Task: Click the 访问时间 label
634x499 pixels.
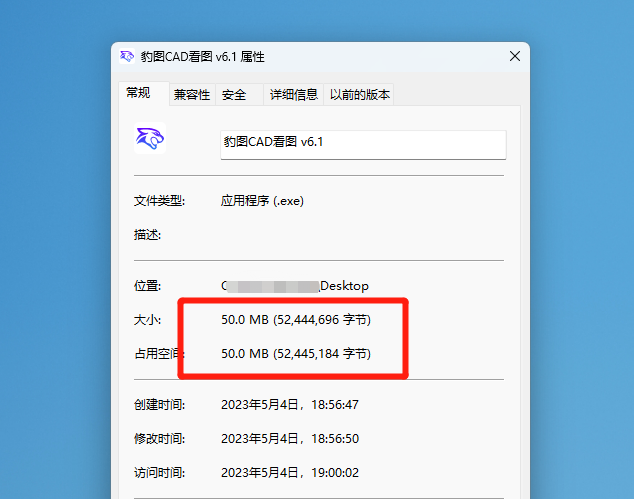Action: pyautogui.click(x=159, y=472)
